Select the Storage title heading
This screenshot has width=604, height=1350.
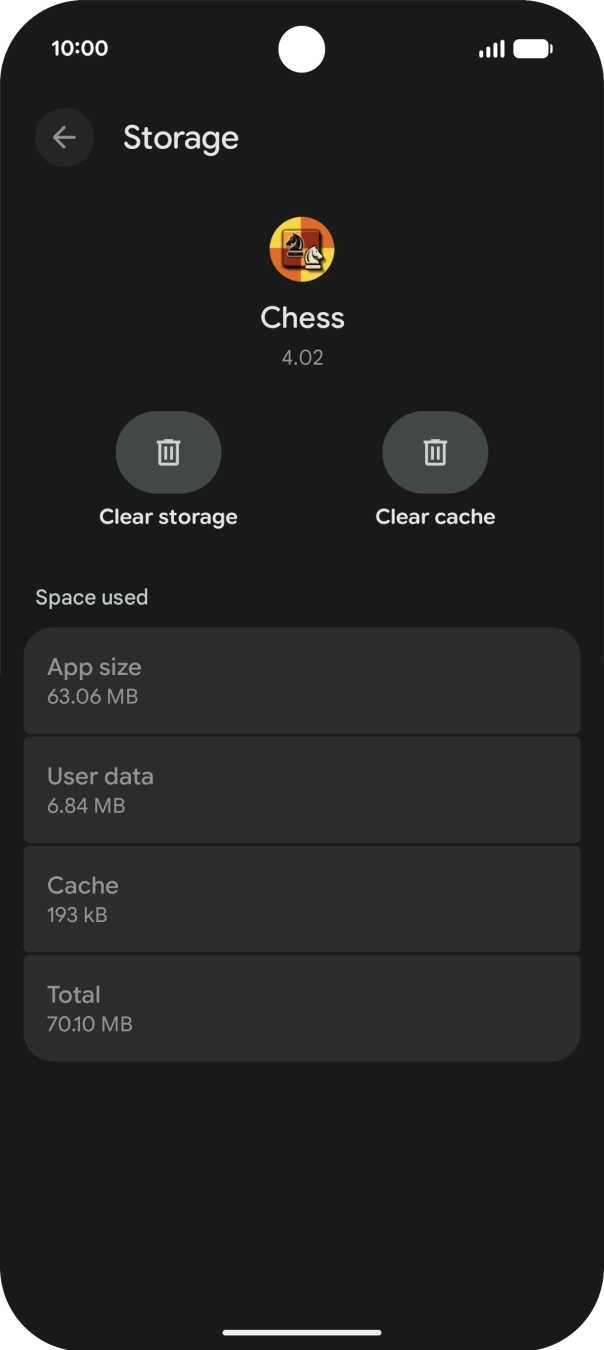point(181,138)
